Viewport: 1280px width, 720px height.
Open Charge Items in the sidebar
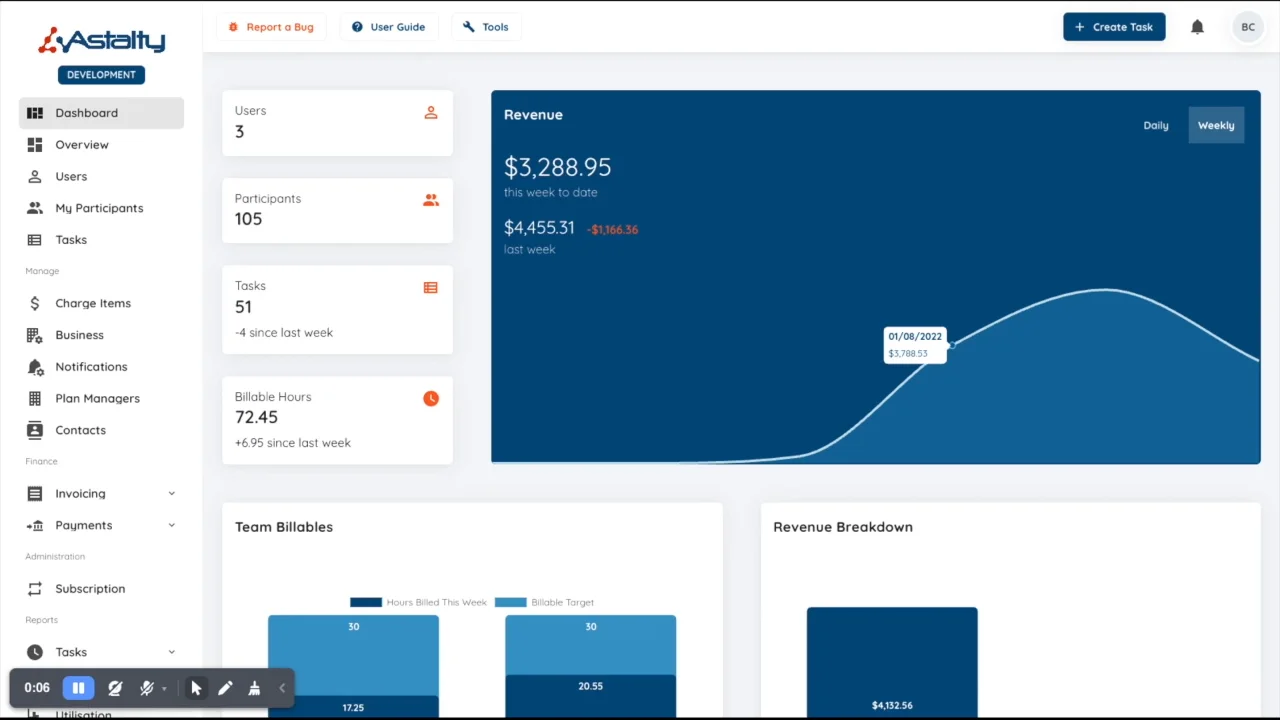[101, 303]
